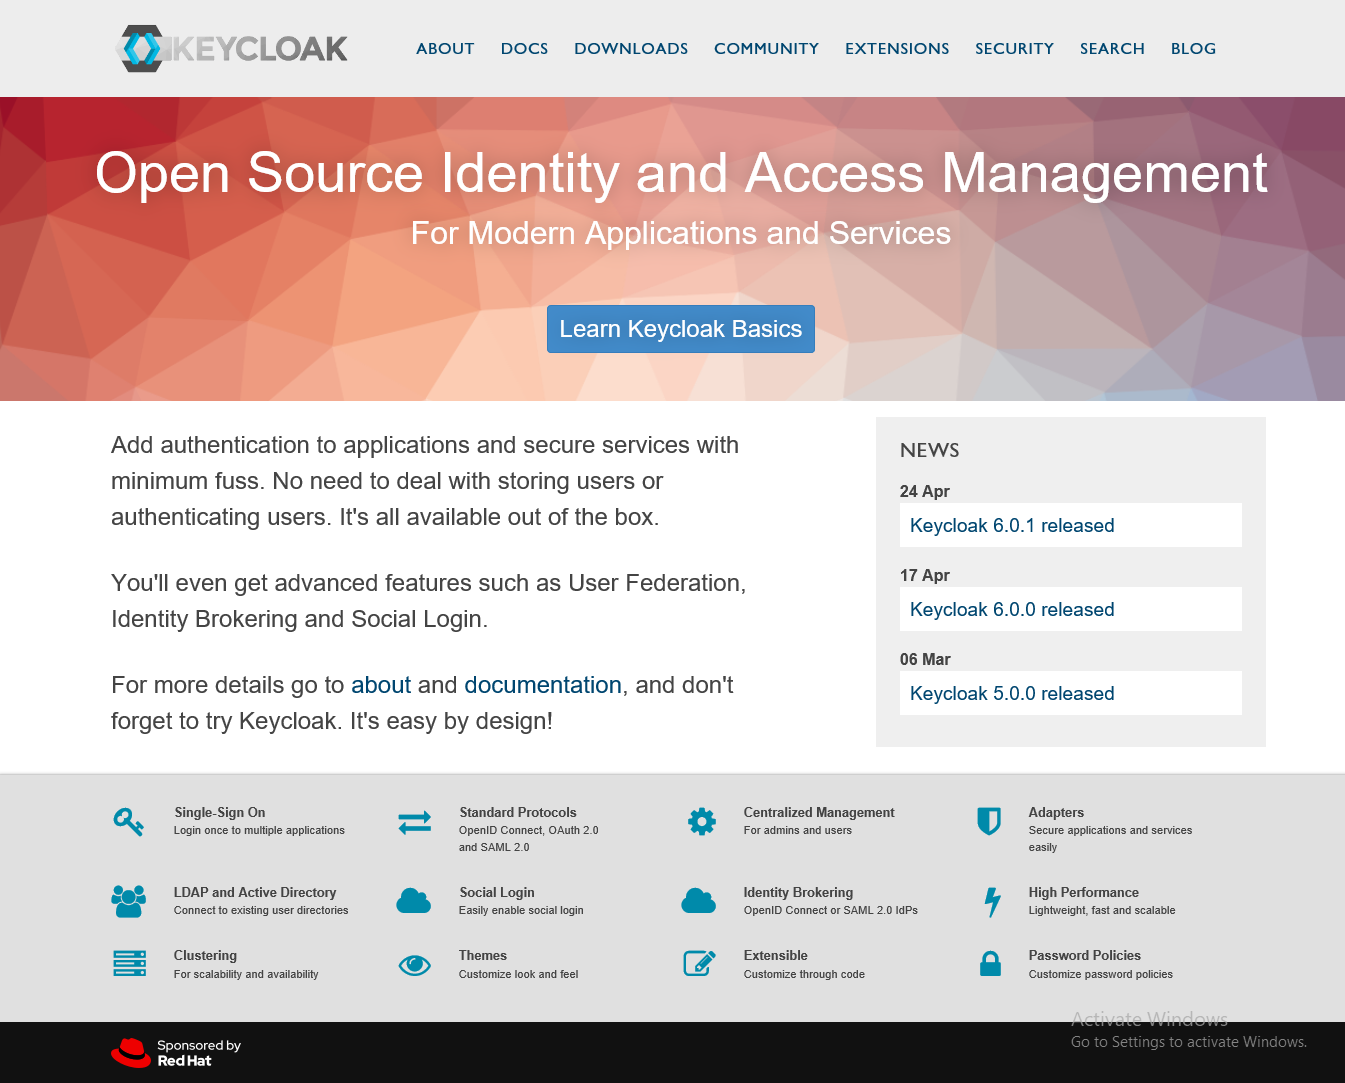
Task: Open the Keycloak 6.0.1 released news
Action: pyautogui.click(x=1071, y=525)
